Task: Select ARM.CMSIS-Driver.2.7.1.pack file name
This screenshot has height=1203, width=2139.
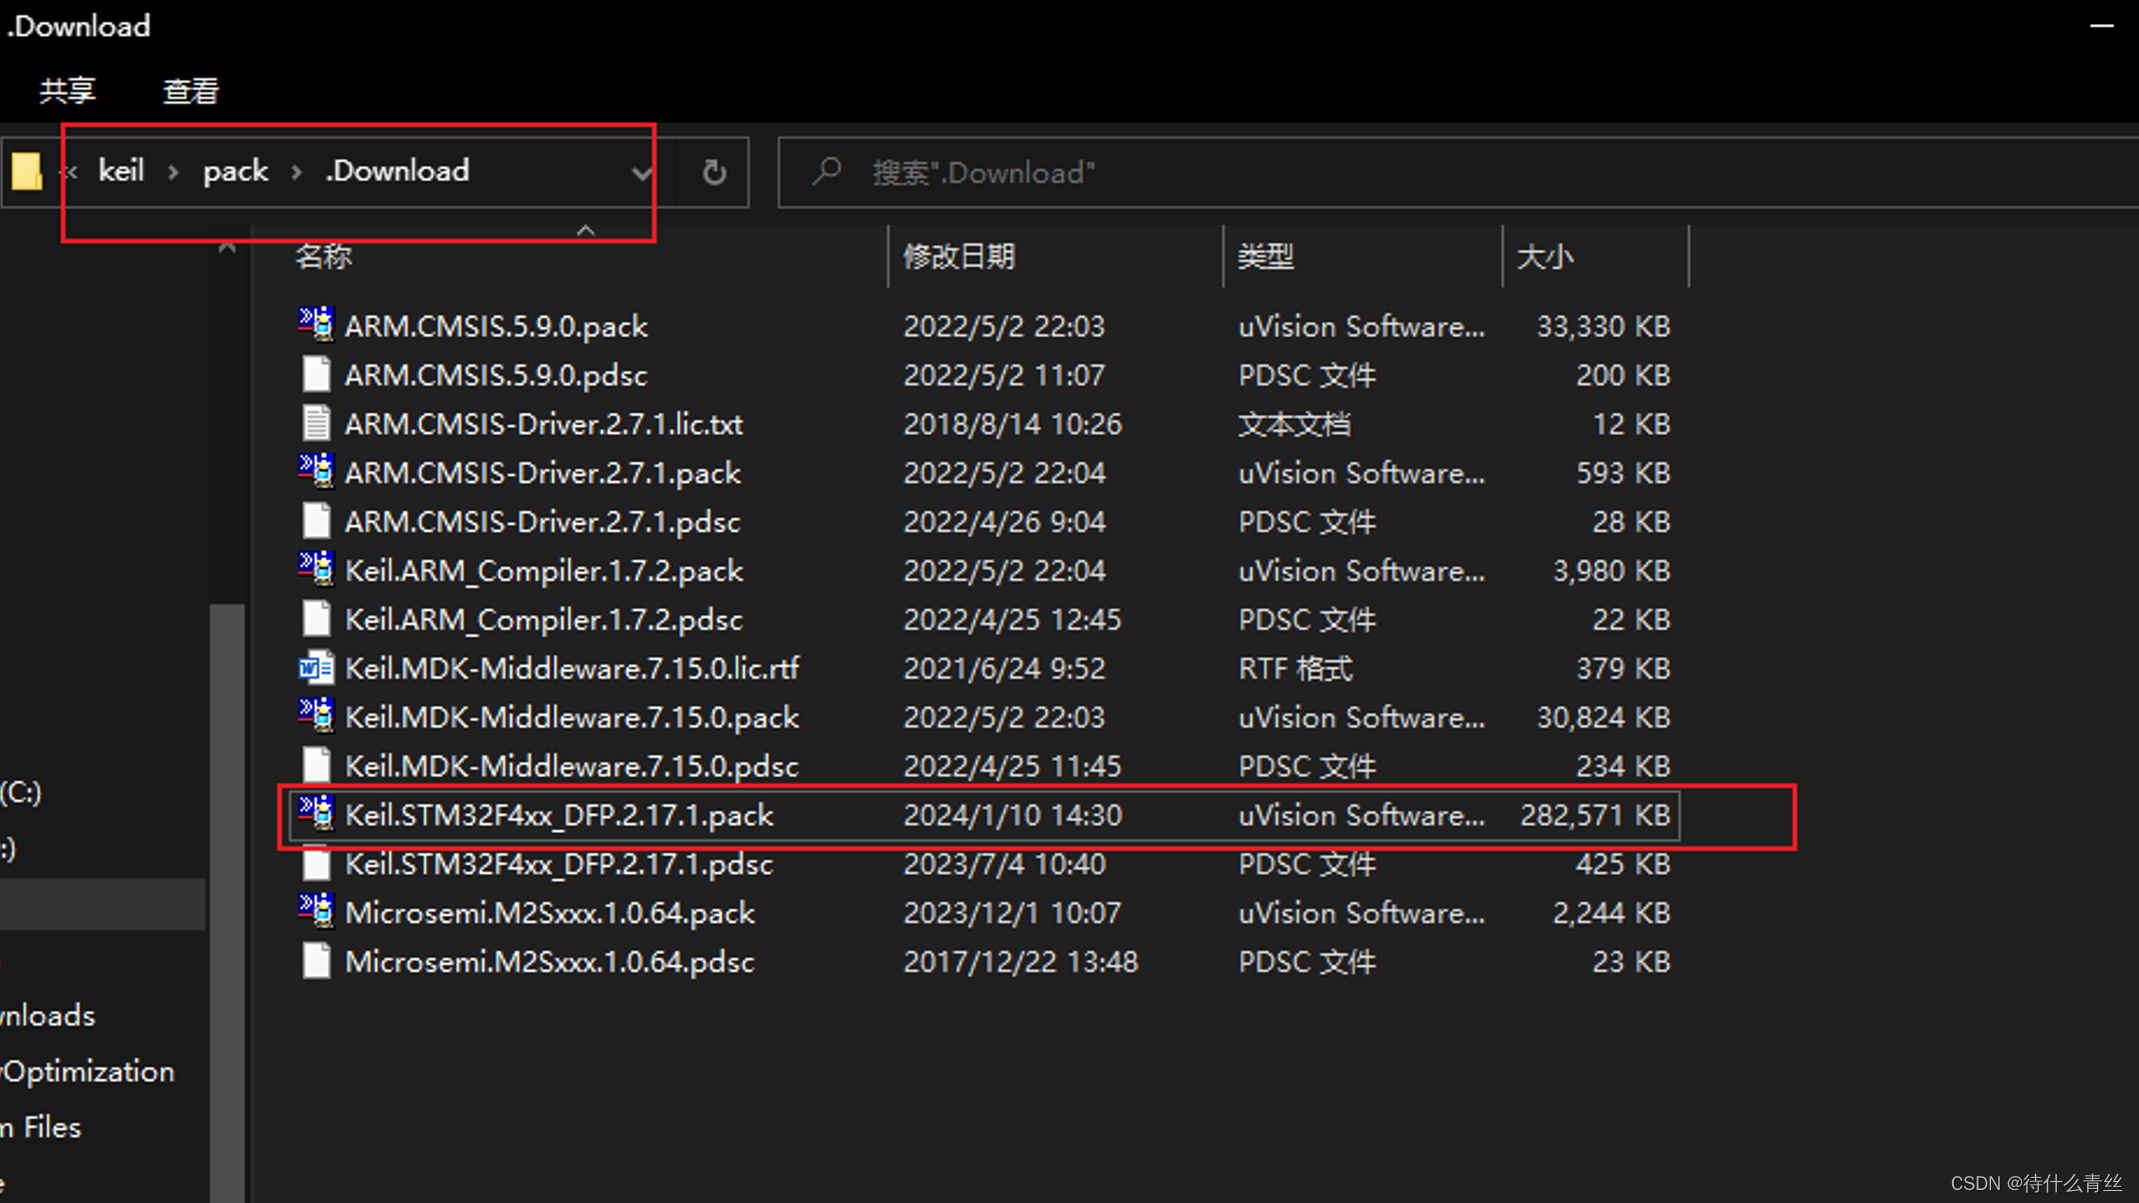Action: point(543,473)
